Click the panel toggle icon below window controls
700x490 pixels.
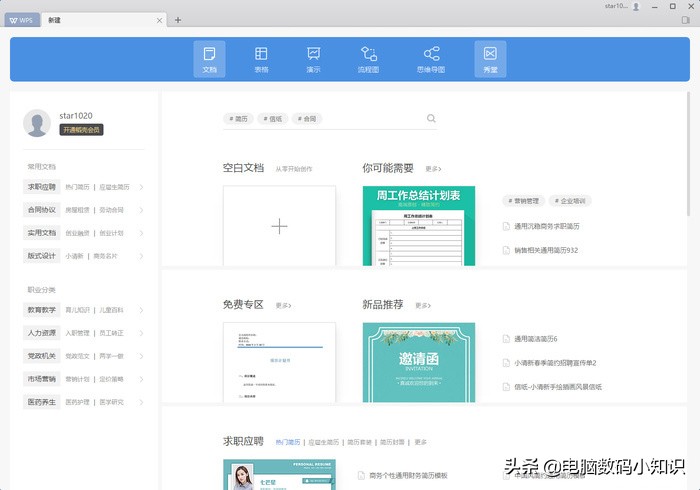pos(686,20)
